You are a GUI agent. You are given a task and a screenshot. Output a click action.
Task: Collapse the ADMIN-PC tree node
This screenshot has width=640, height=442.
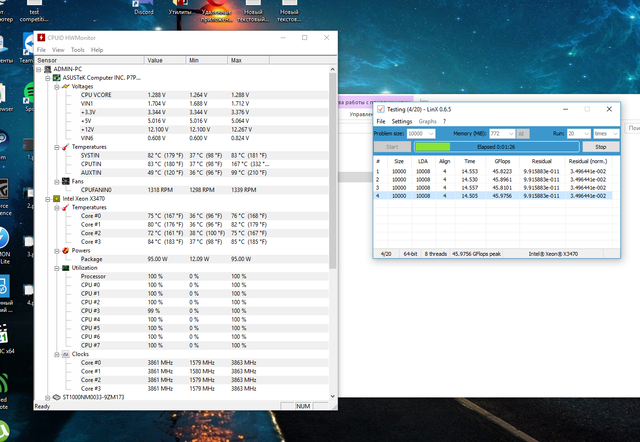point(39,69)
